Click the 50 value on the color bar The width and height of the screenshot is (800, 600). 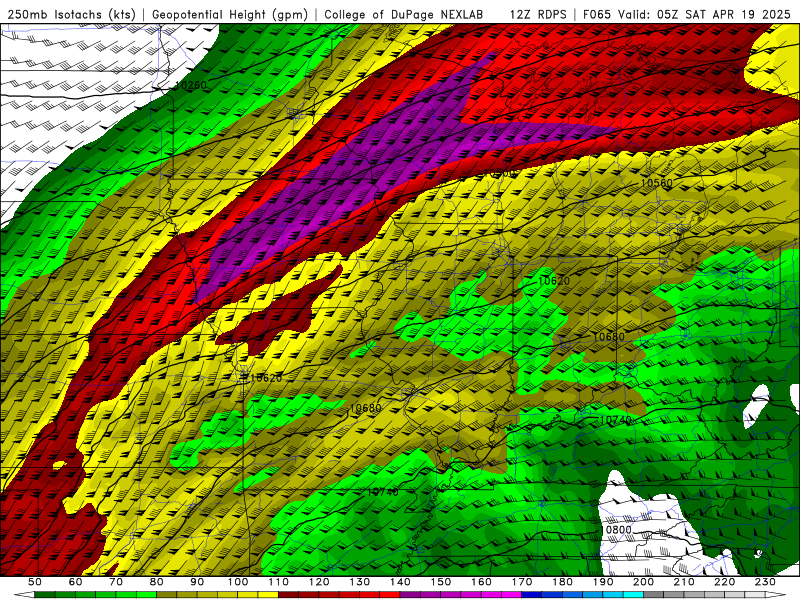coord(34,582)
